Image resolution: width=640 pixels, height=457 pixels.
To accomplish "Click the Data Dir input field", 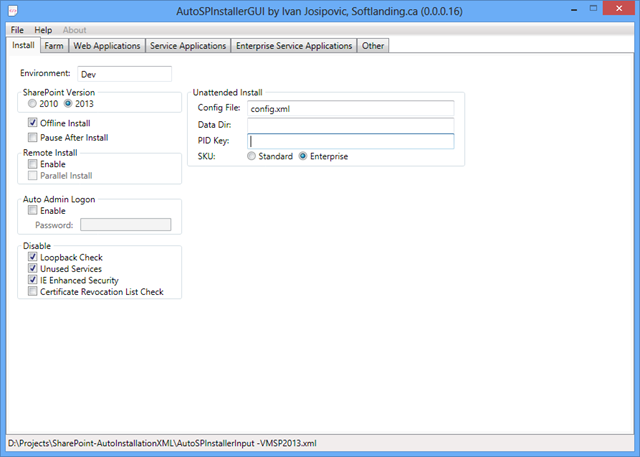I will point(351,125).
